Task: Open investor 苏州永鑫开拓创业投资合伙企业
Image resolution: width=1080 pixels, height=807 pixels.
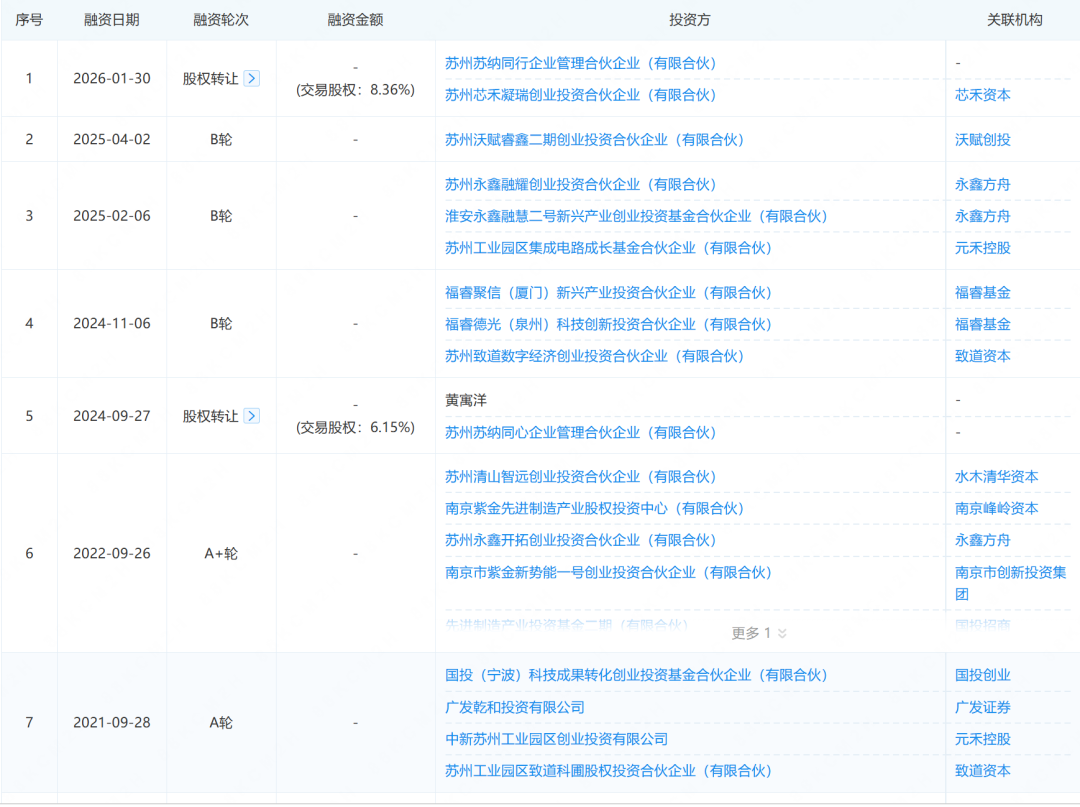Action: click(581, 540)
